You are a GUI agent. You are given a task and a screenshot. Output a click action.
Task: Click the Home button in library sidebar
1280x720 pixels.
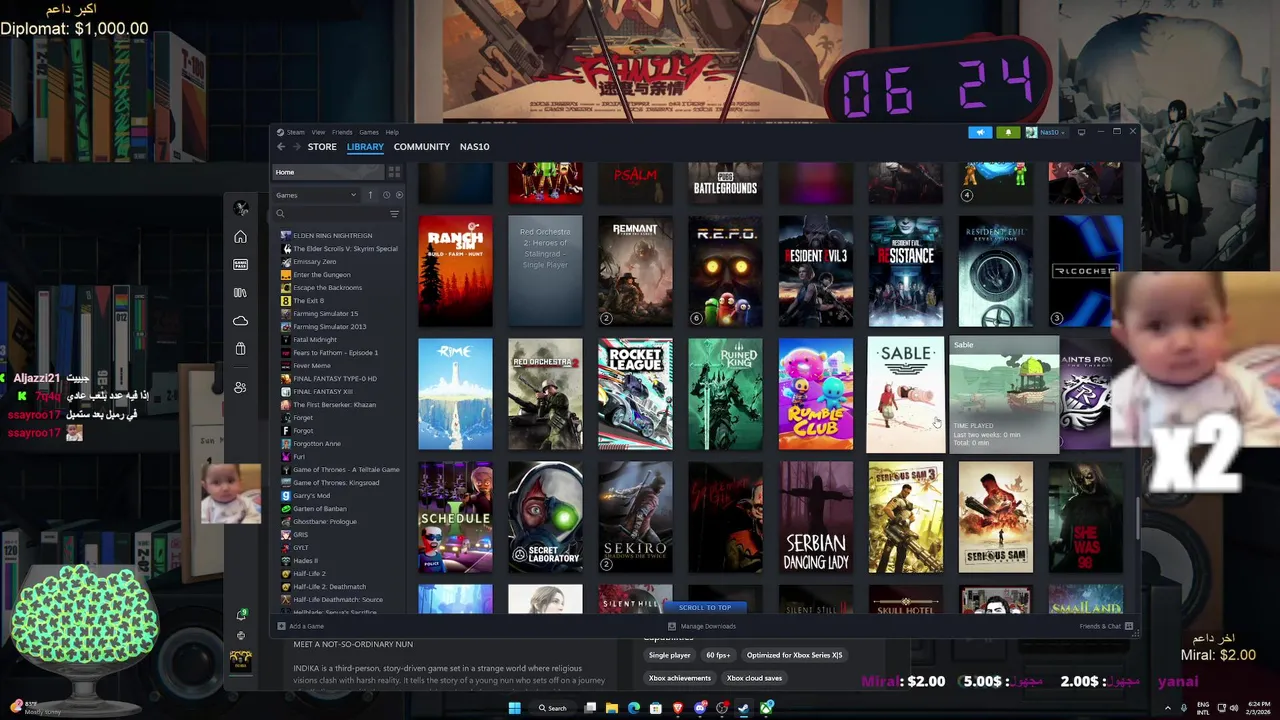(x=328, y=172)
